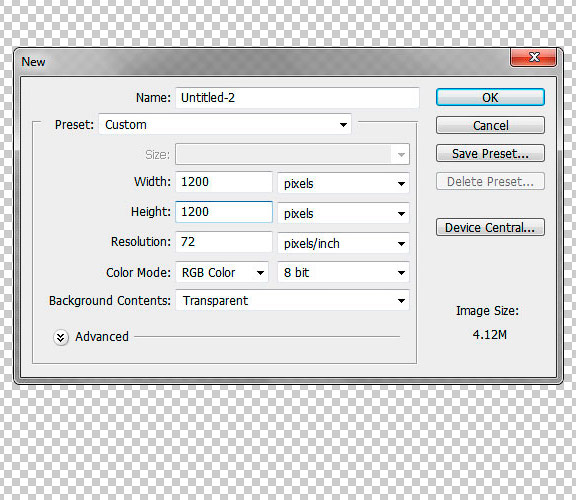Click the 4.12M image size value
This screenshot has width=576, height=500.
click(489, 335)
